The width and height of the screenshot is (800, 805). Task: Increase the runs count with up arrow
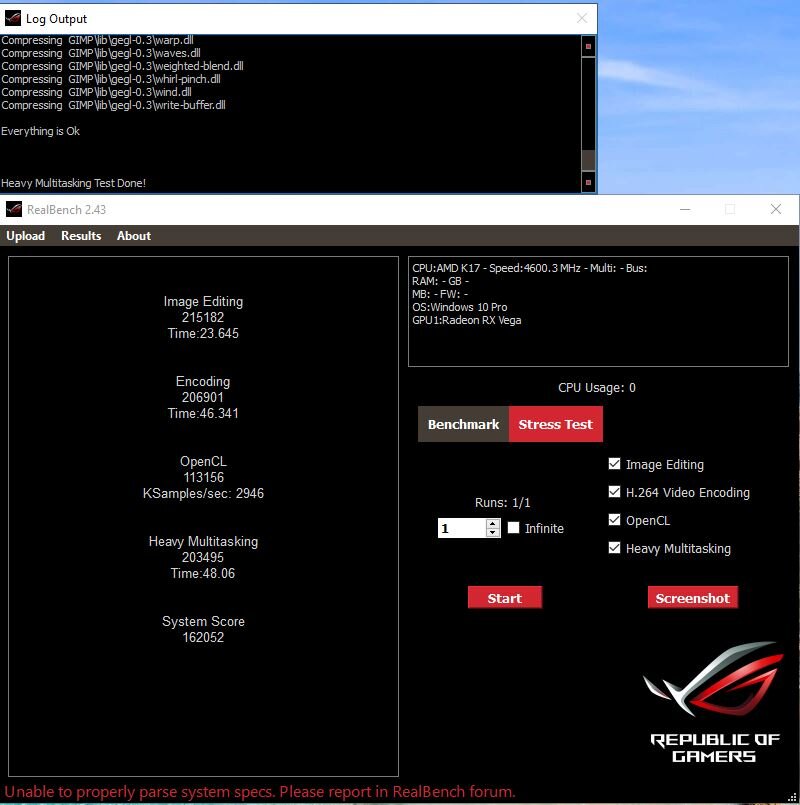tap(493, 524)
